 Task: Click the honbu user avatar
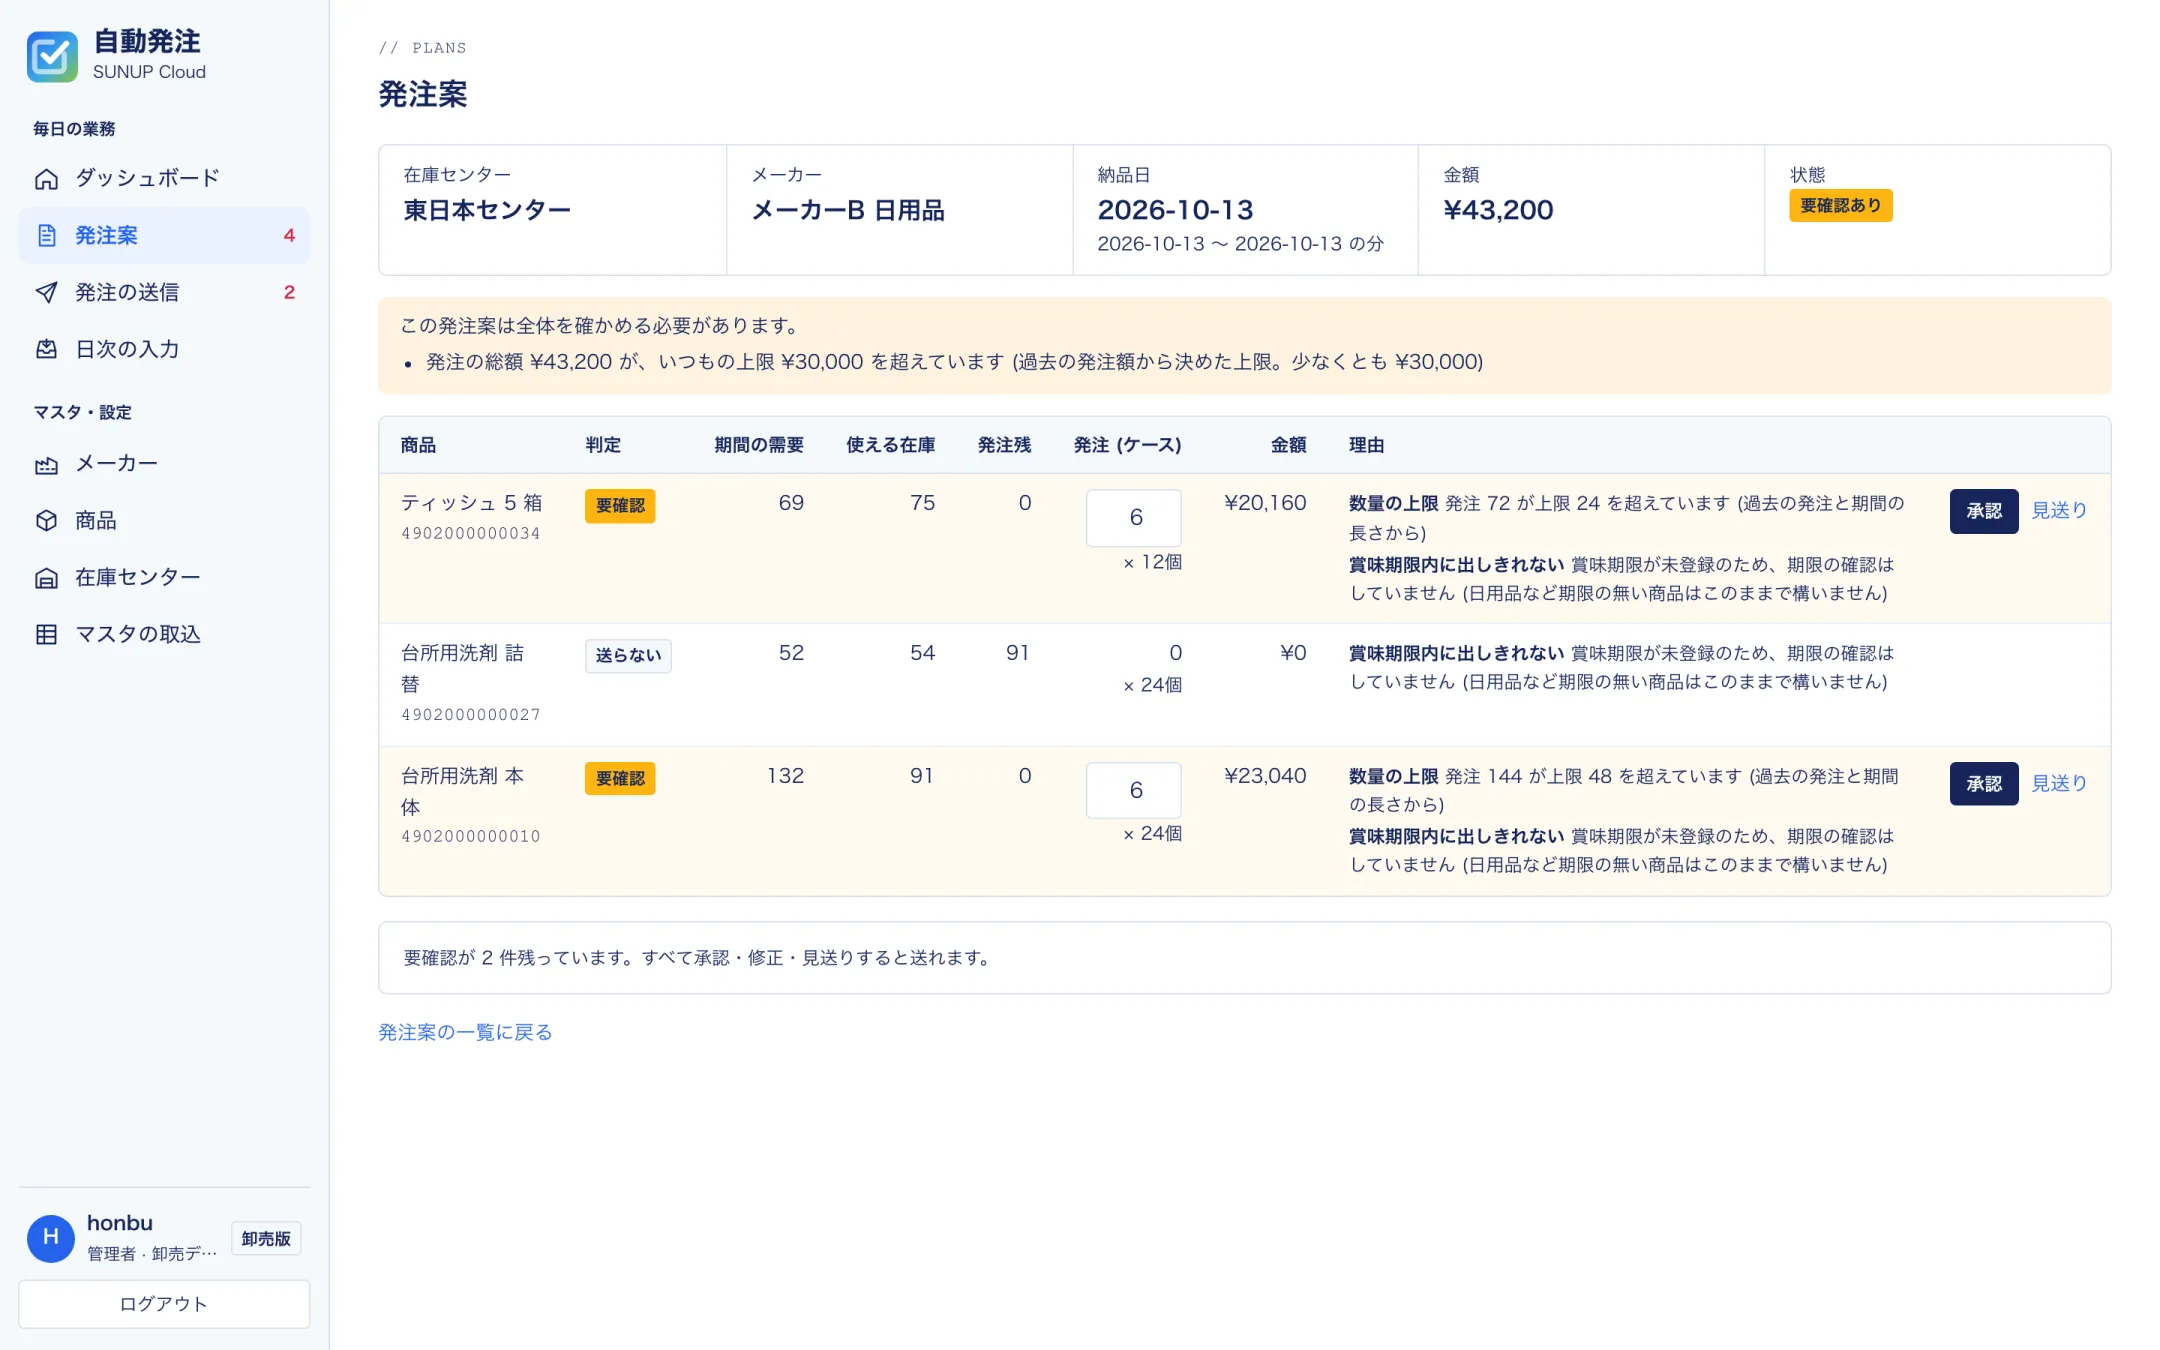tap(51, 1238)
